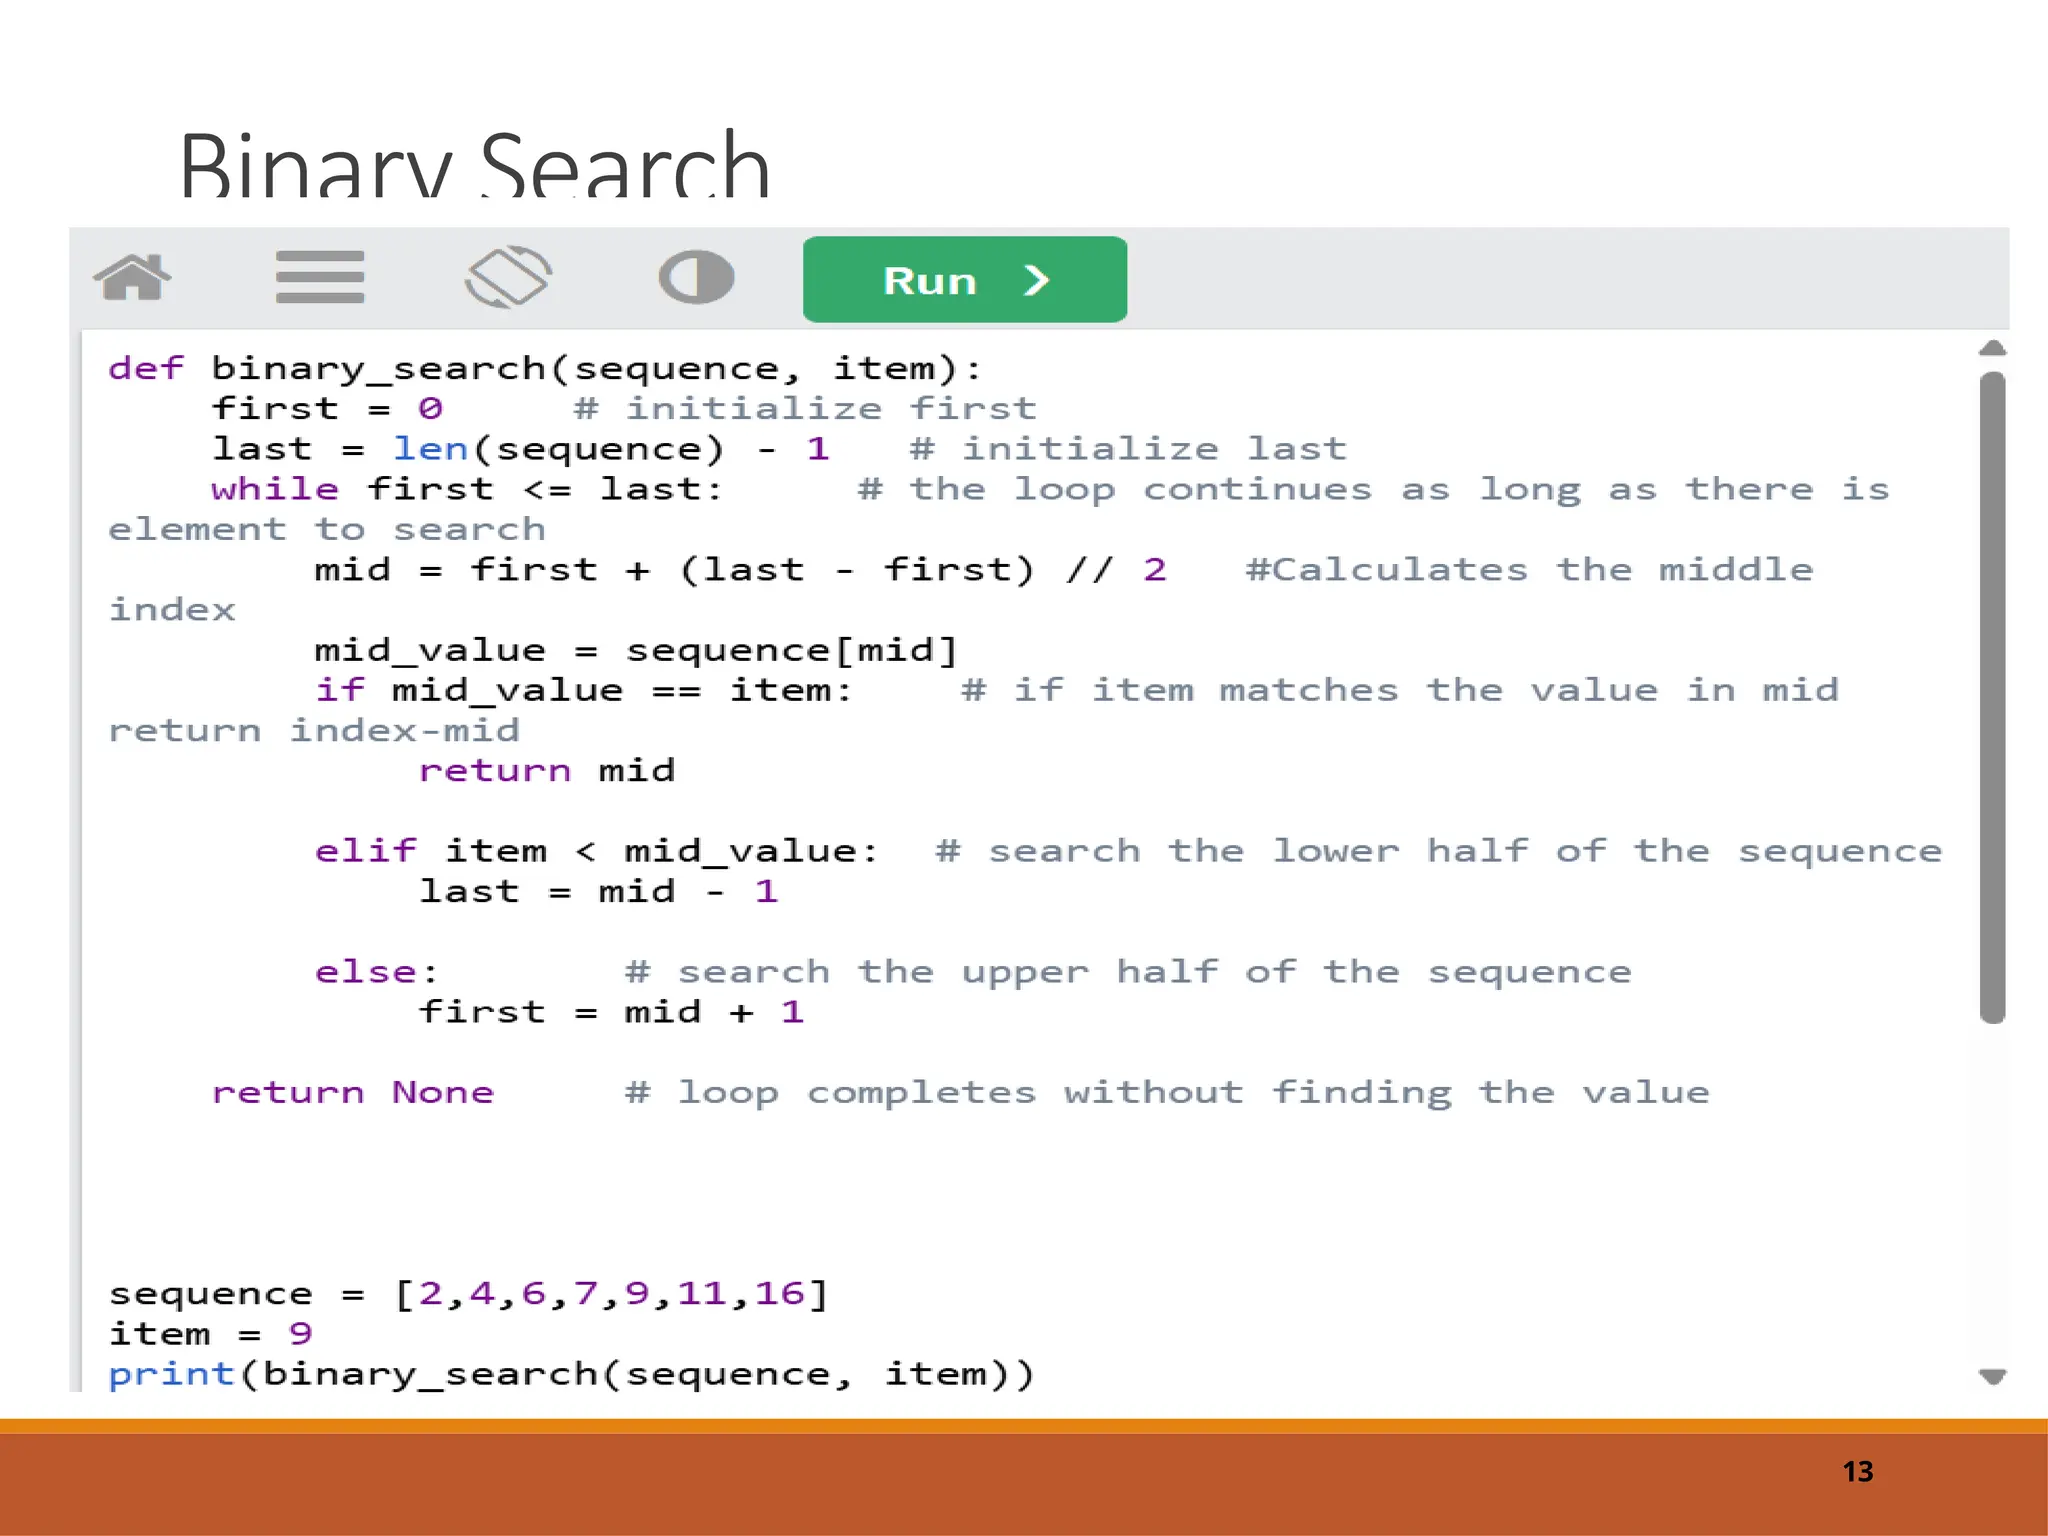
Task: Click the print(binary_search) statement
Action: 571,1375
